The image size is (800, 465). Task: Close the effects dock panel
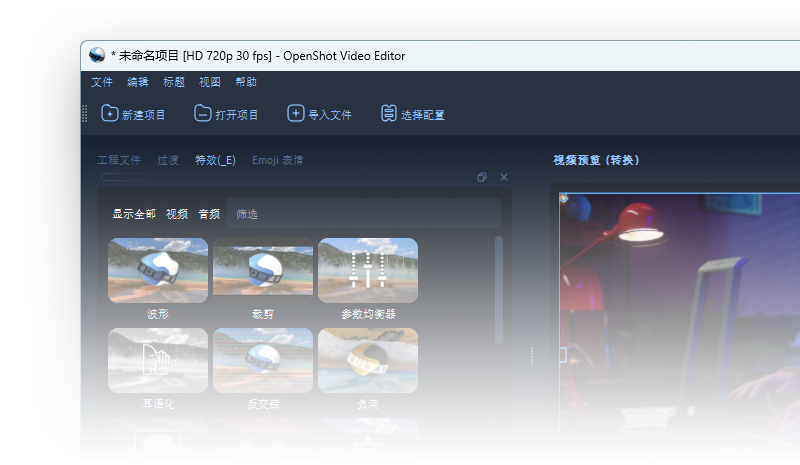[x=504, y=177]
